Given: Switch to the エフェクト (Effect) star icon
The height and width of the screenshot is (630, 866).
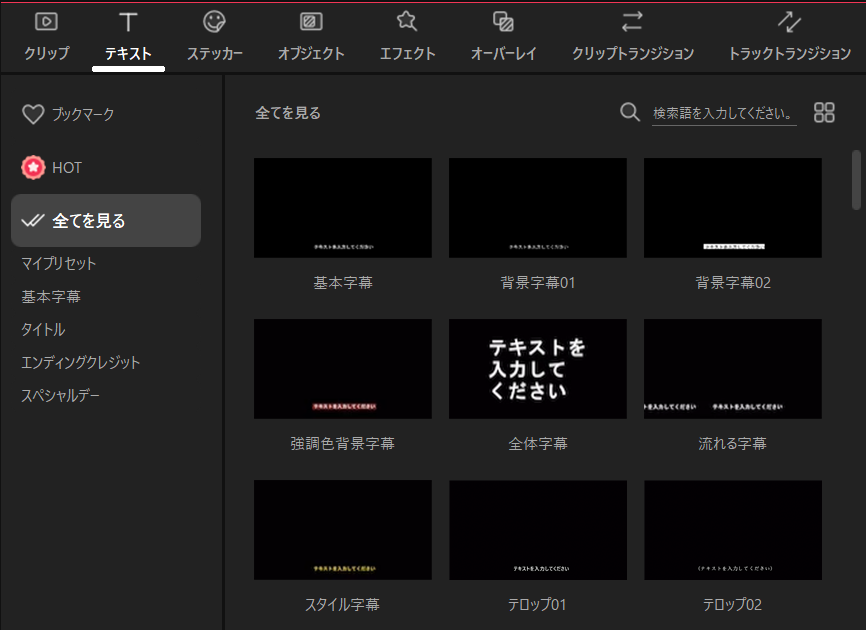Looking at the screenshot, I should 407,22.
